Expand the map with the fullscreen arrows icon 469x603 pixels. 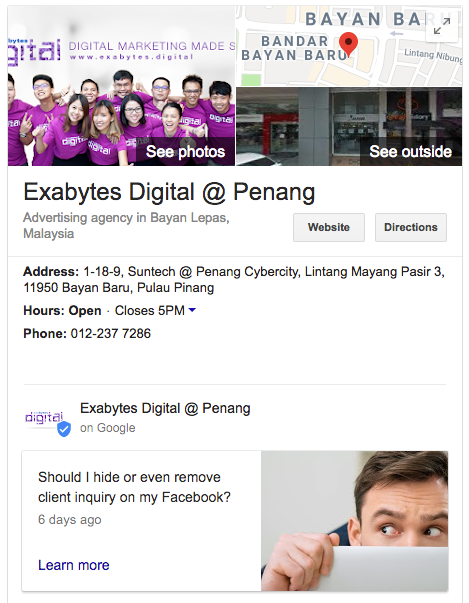point(442,27)
